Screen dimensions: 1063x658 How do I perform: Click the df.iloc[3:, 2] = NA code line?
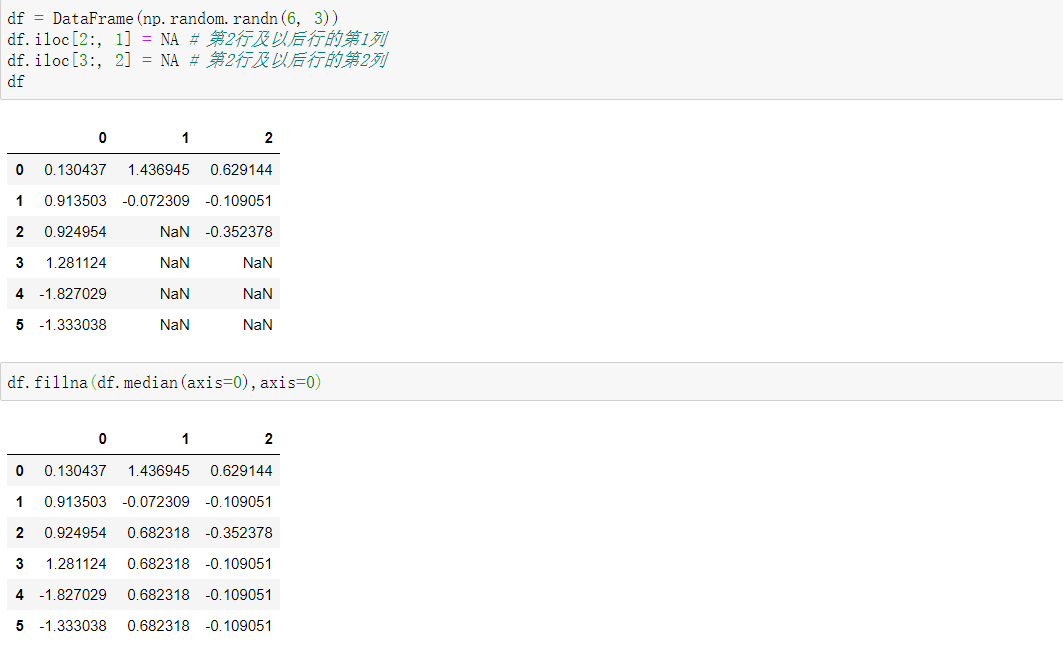[197, 60]
